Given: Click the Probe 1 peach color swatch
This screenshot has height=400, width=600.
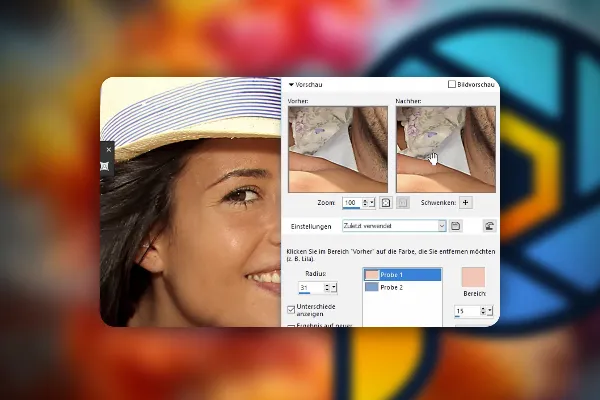Looking at the screenshot, I should (372, 275).
